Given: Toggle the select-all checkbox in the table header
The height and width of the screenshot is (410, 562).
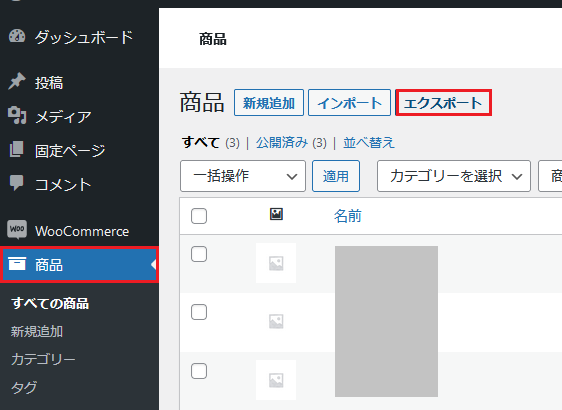Looking at the screenshot, I should point(199,216).
